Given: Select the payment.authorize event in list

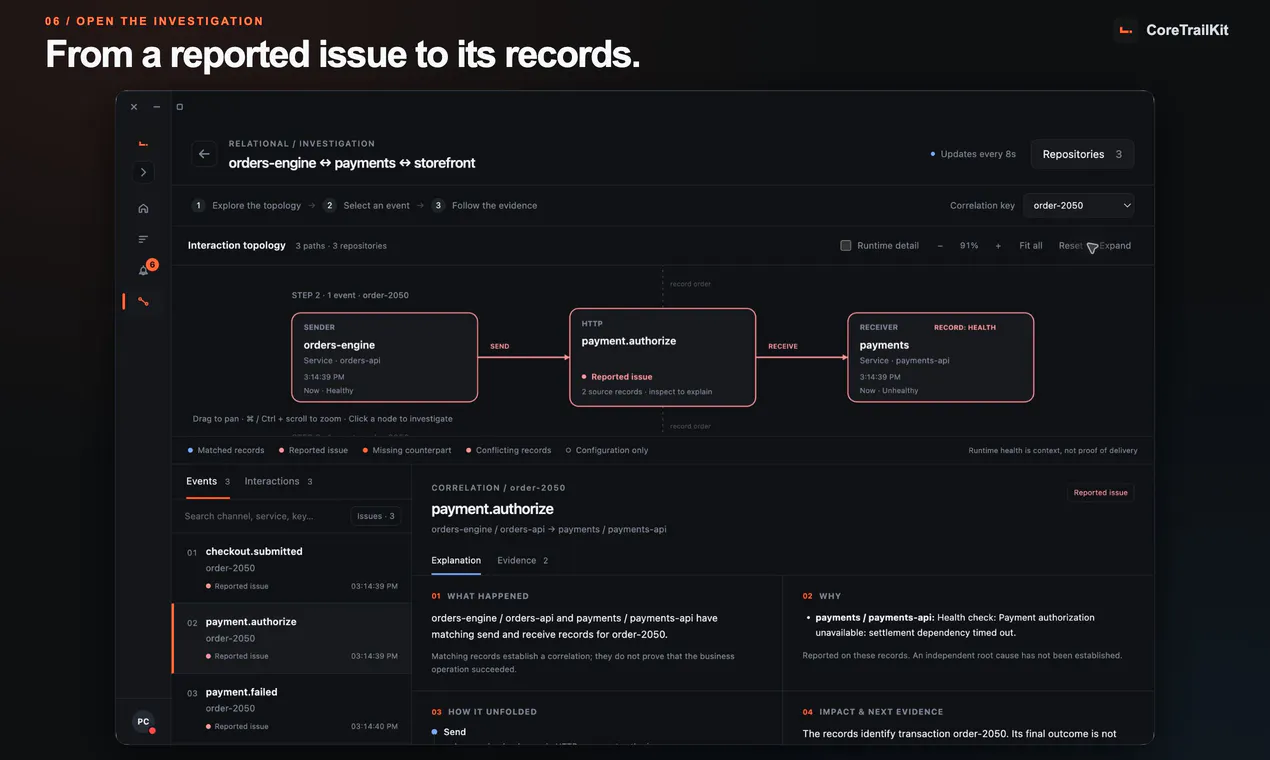Looking at the screenshot, I should [x=292, y=638].
